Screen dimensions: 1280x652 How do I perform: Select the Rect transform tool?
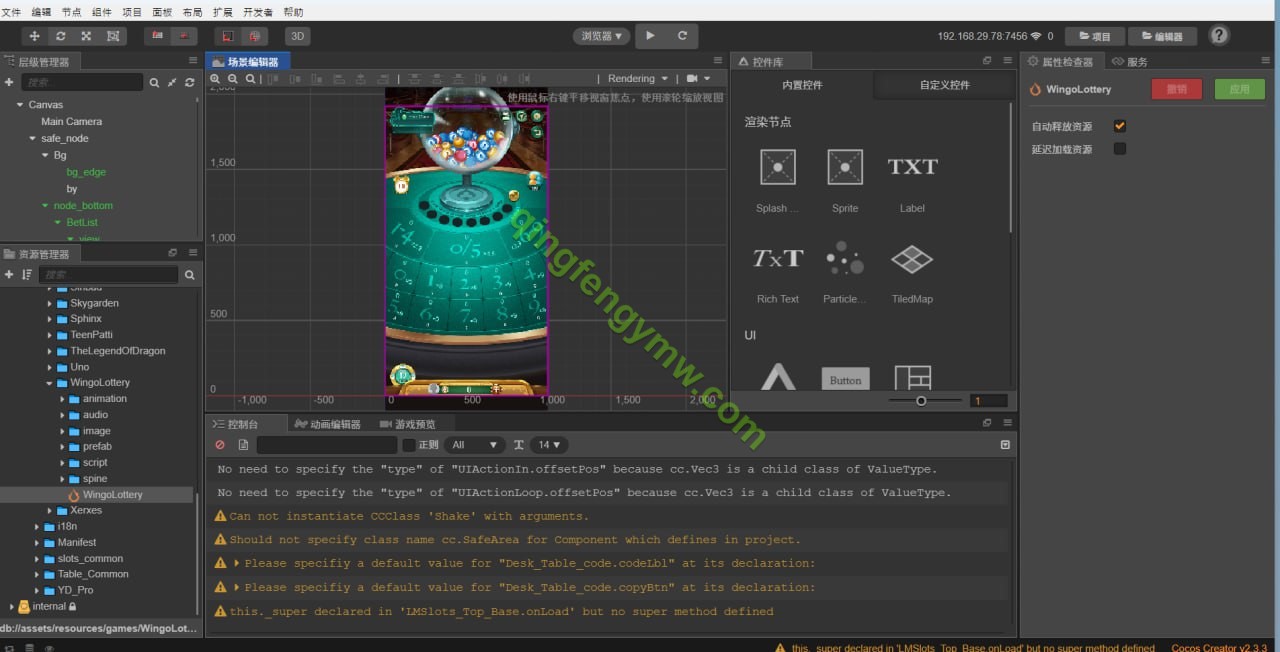pyautogui.click(x=113, y=36)
